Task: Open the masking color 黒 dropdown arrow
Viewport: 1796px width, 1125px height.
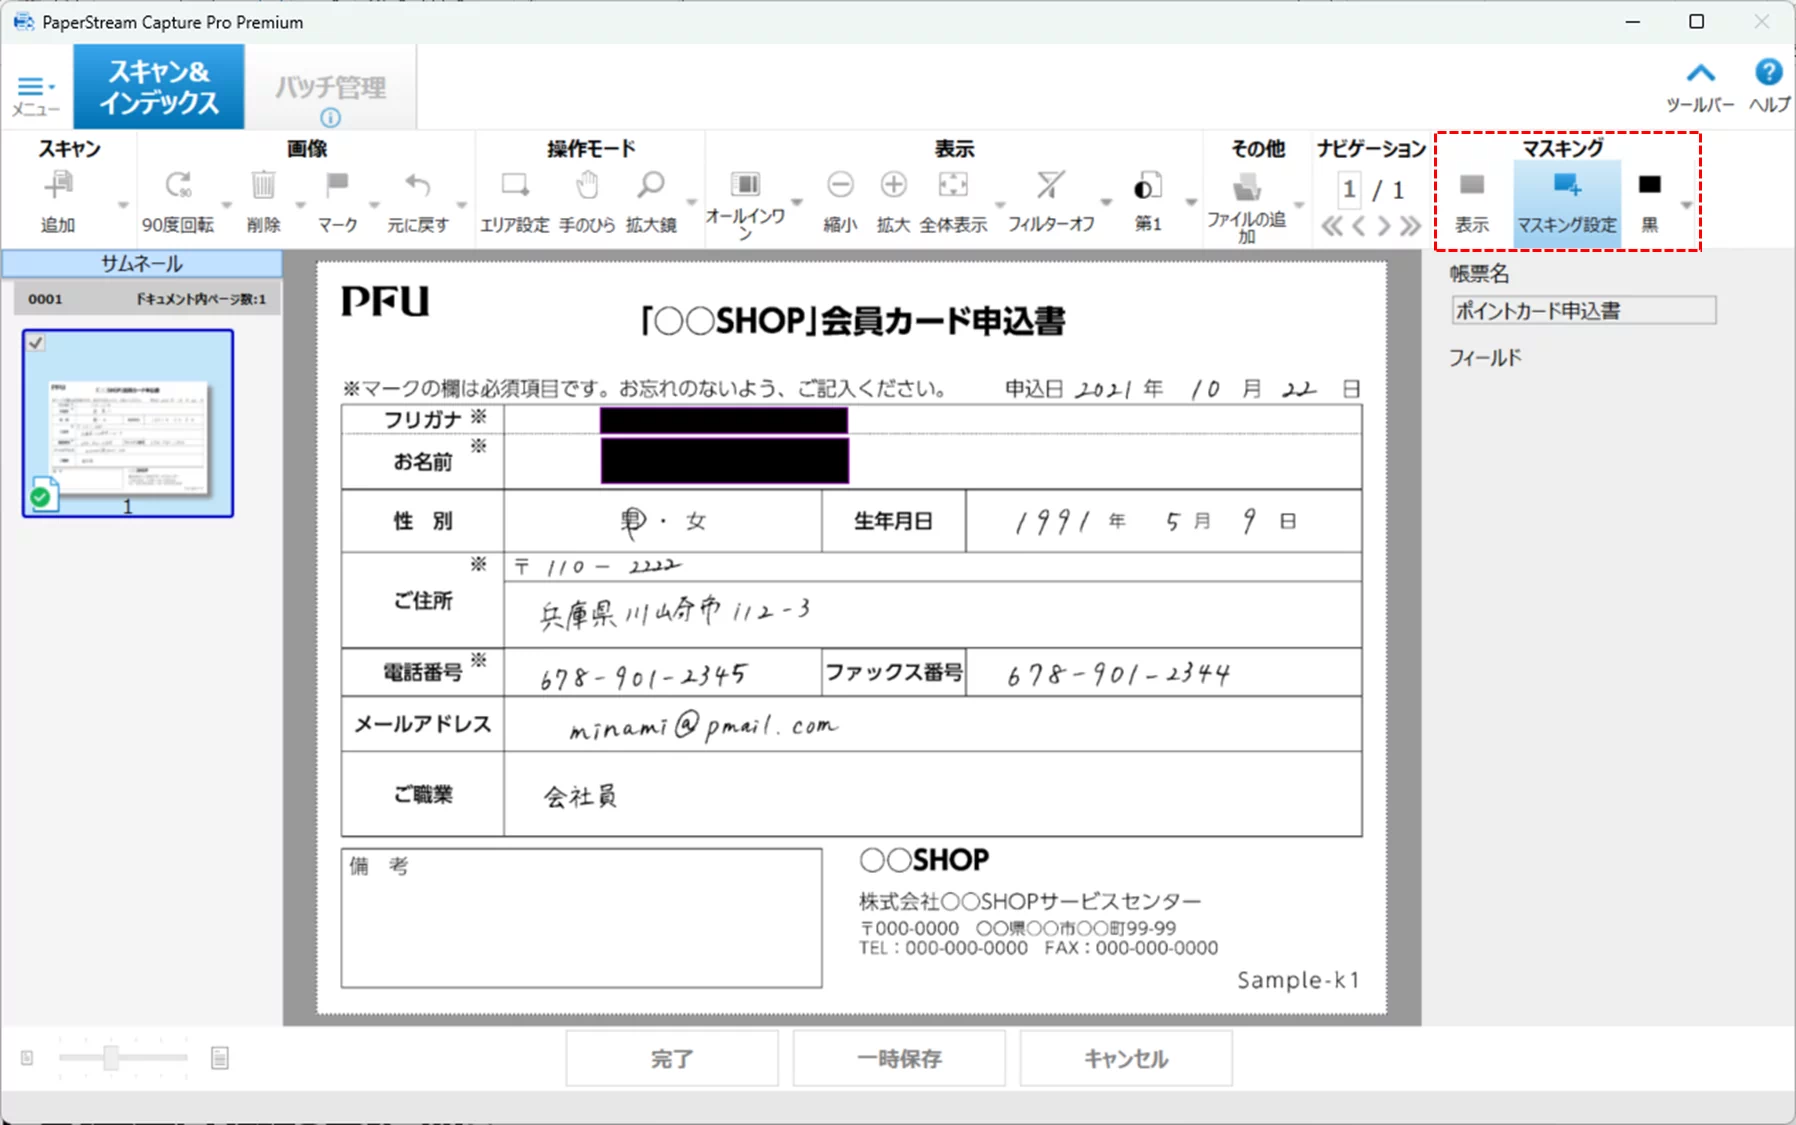Action: [1686, 205]
